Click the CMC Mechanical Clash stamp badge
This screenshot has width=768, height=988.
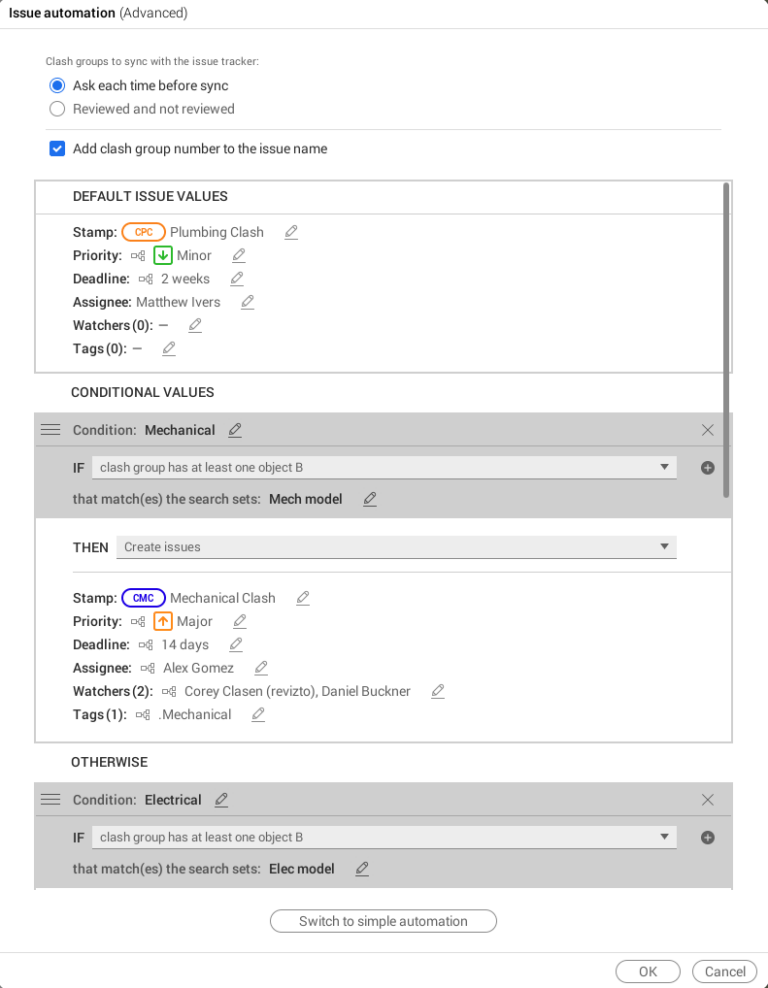[x=143, y=597]
